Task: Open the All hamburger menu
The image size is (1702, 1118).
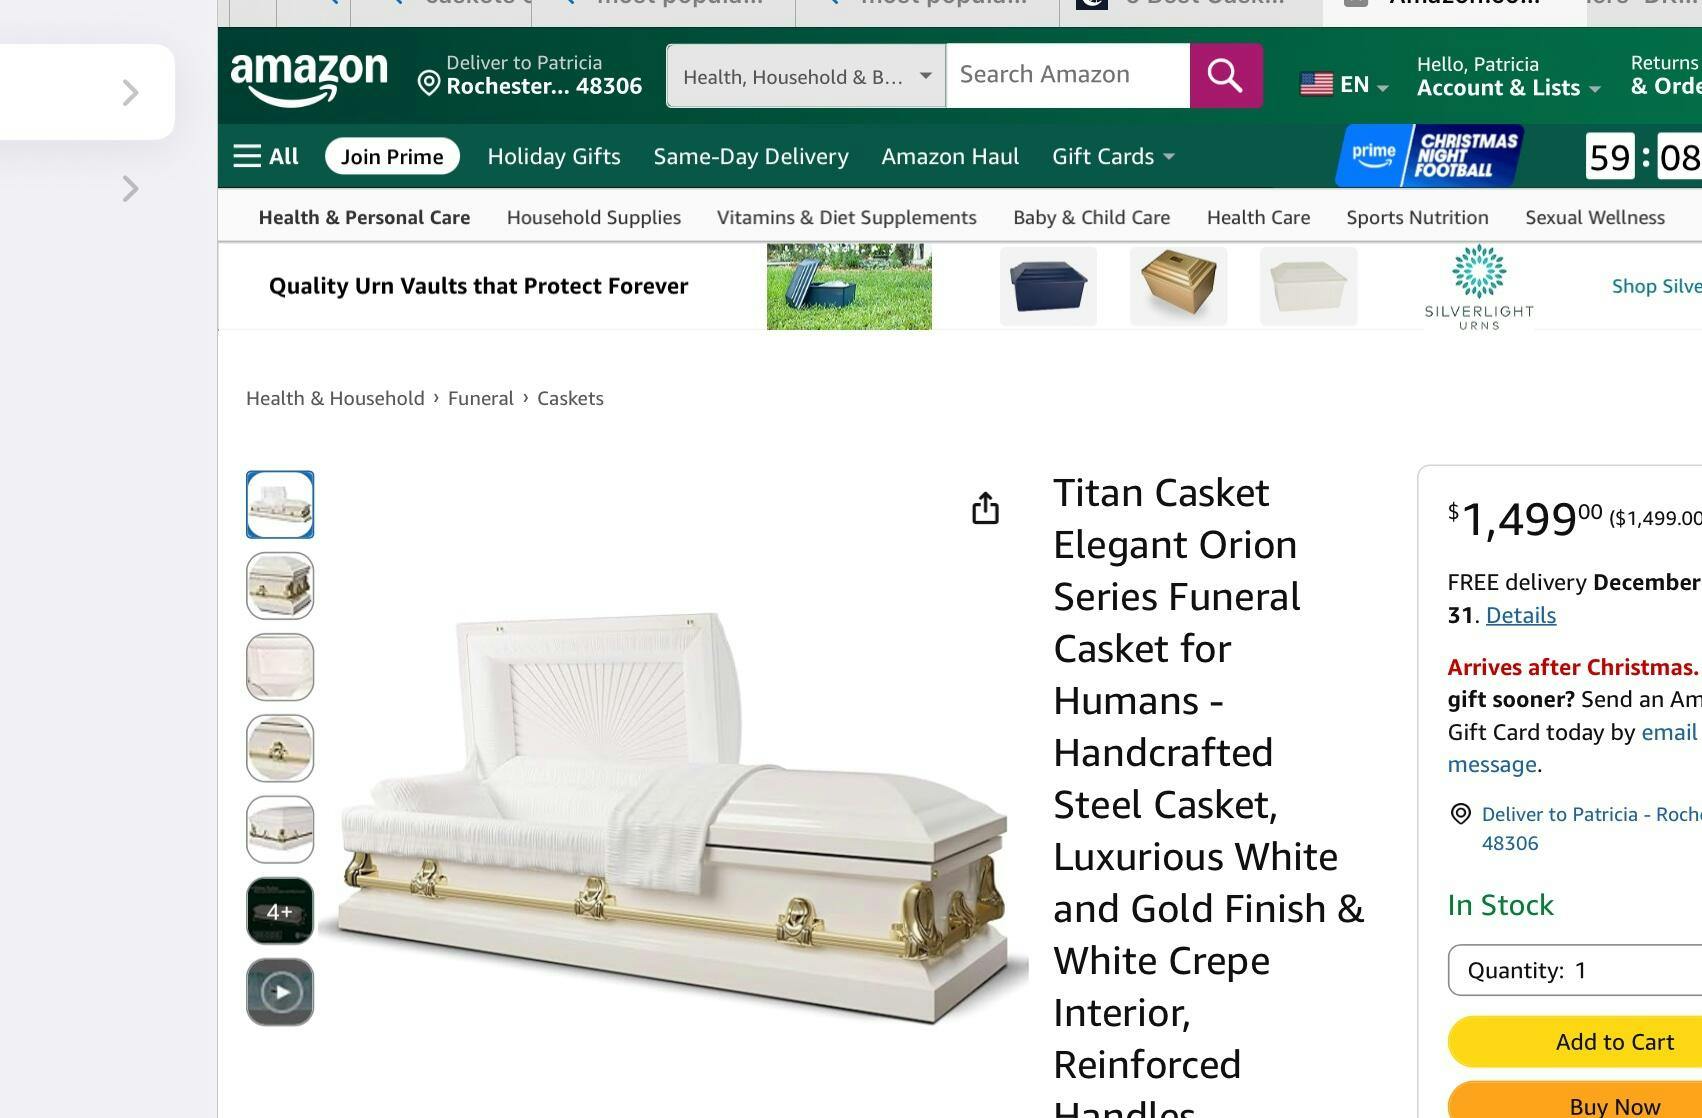Action: [x=266, y=156]
